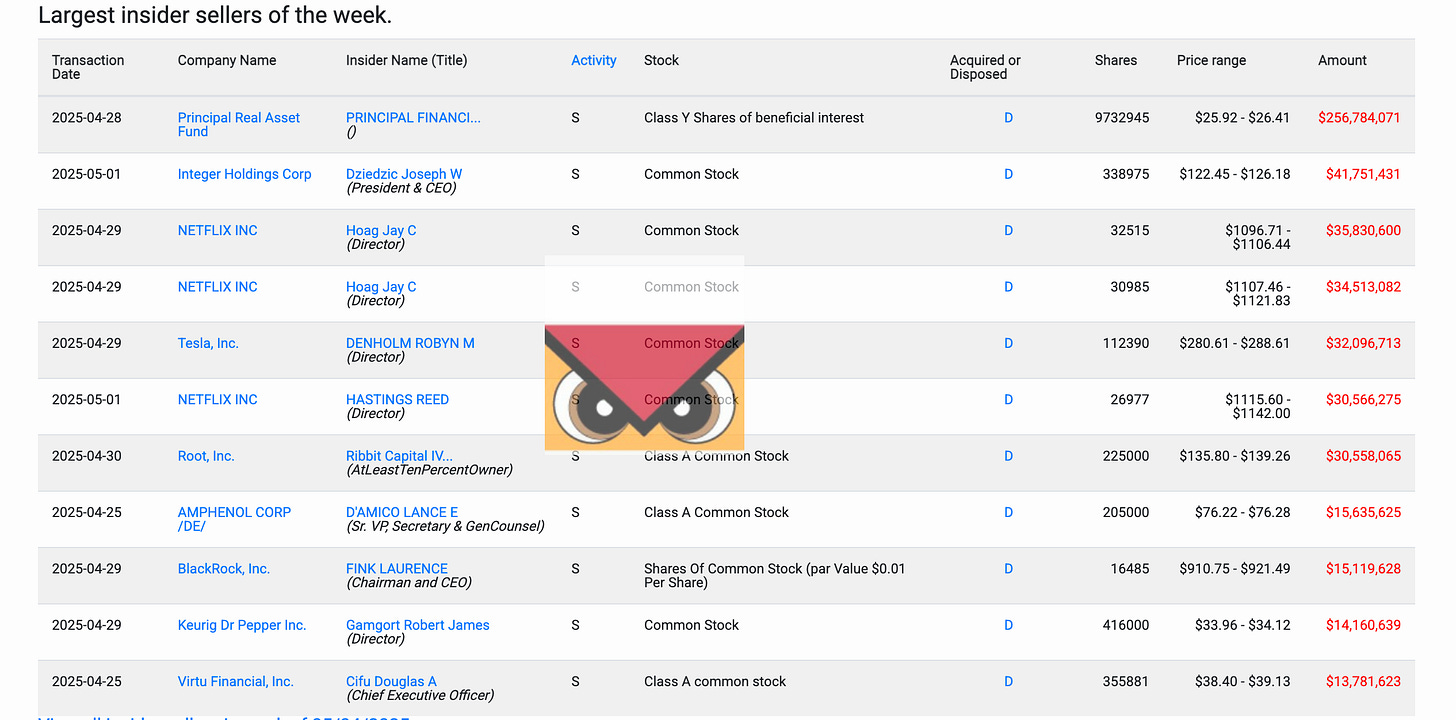The width and height of the screenshot is (1456, 720).
Task: Open insider HASTINGS REED link
Action: (x=397, y=399)
